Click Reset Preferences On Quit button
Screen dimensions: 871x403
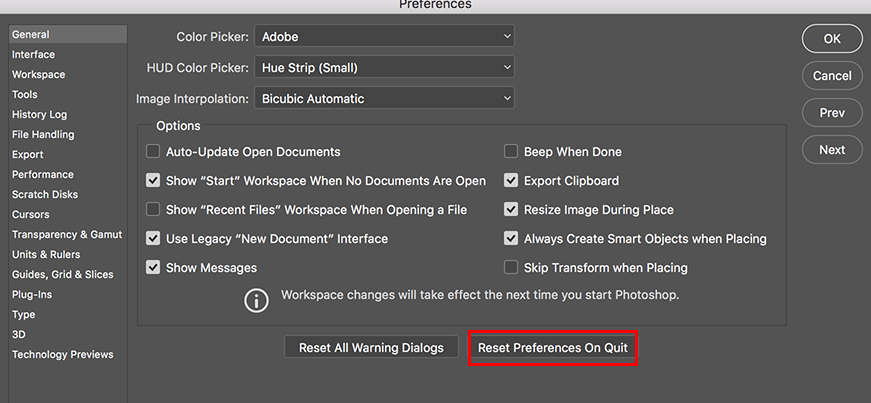pos(553,348)
